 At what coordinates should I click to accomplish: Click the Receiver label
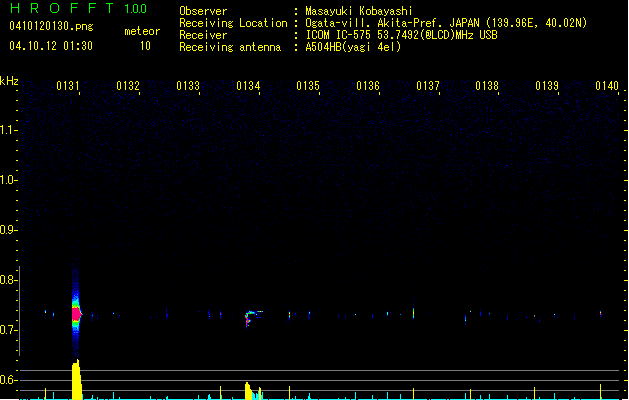click(203, 35)
